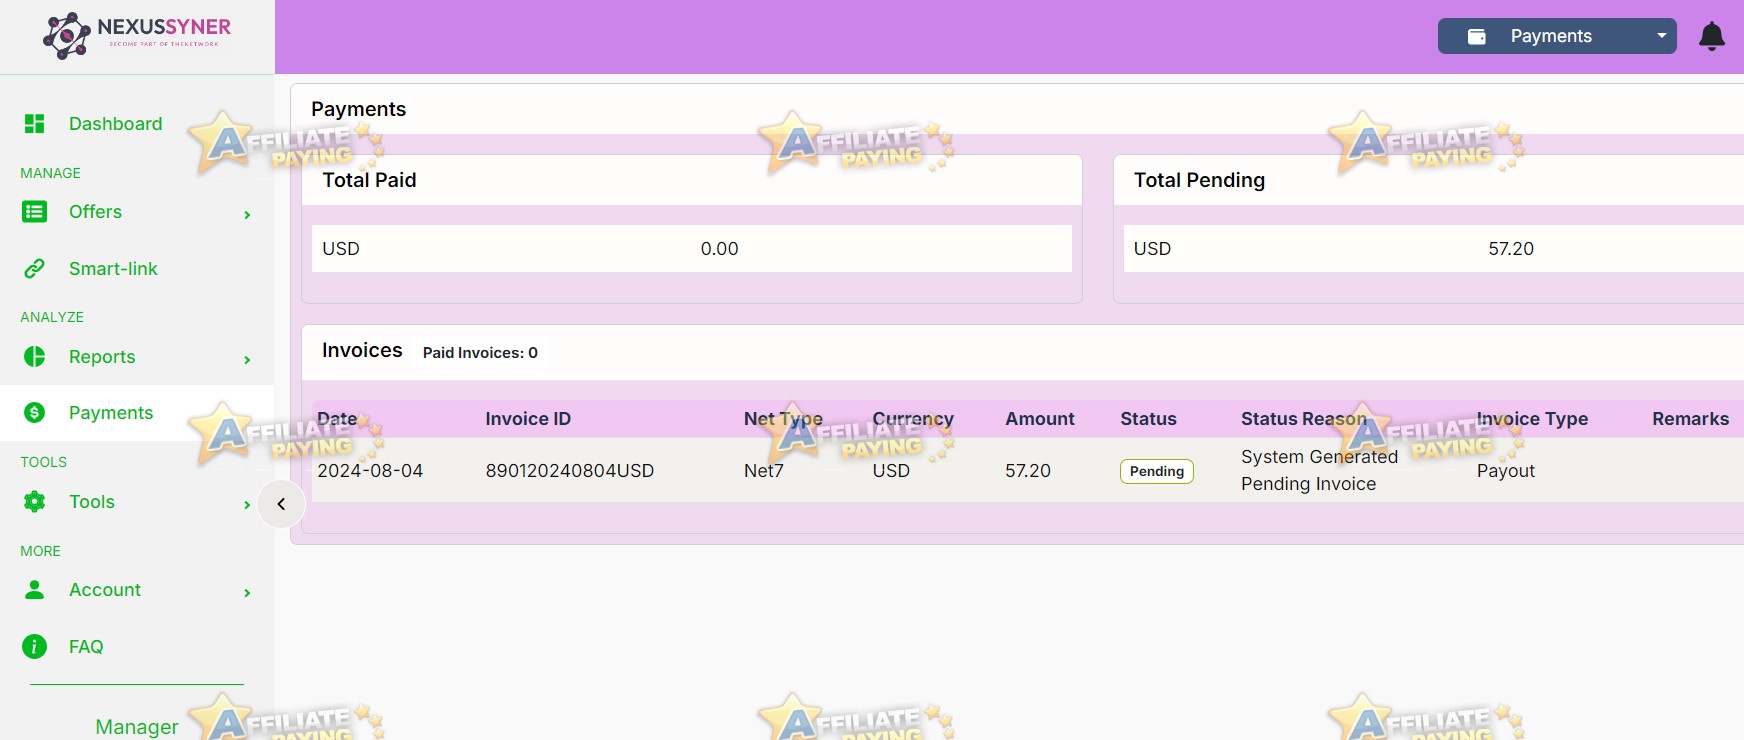This screenshot has width=1744, height=740.
Task: Expand the Offers submenu chevron
Action: (x=247, y=215)
